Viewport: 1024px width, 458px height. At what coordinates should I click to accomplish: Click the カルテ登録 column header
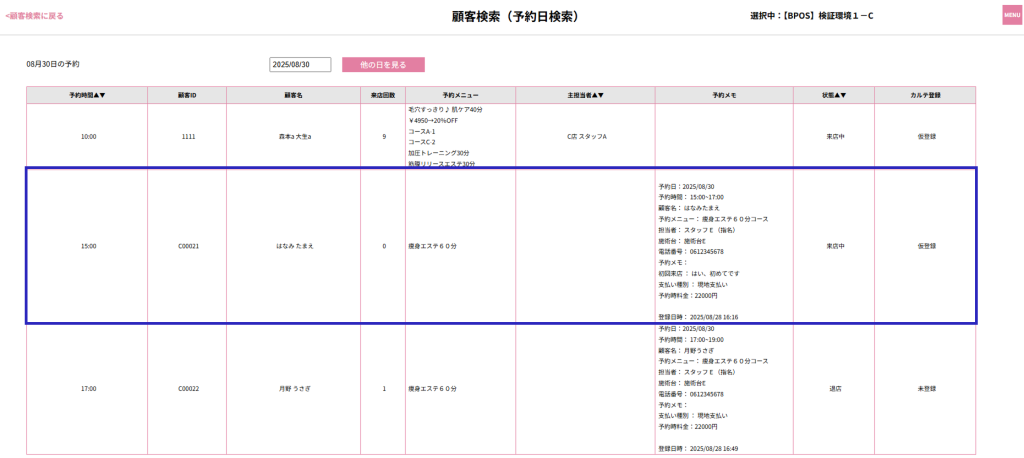tap(926, 95)
